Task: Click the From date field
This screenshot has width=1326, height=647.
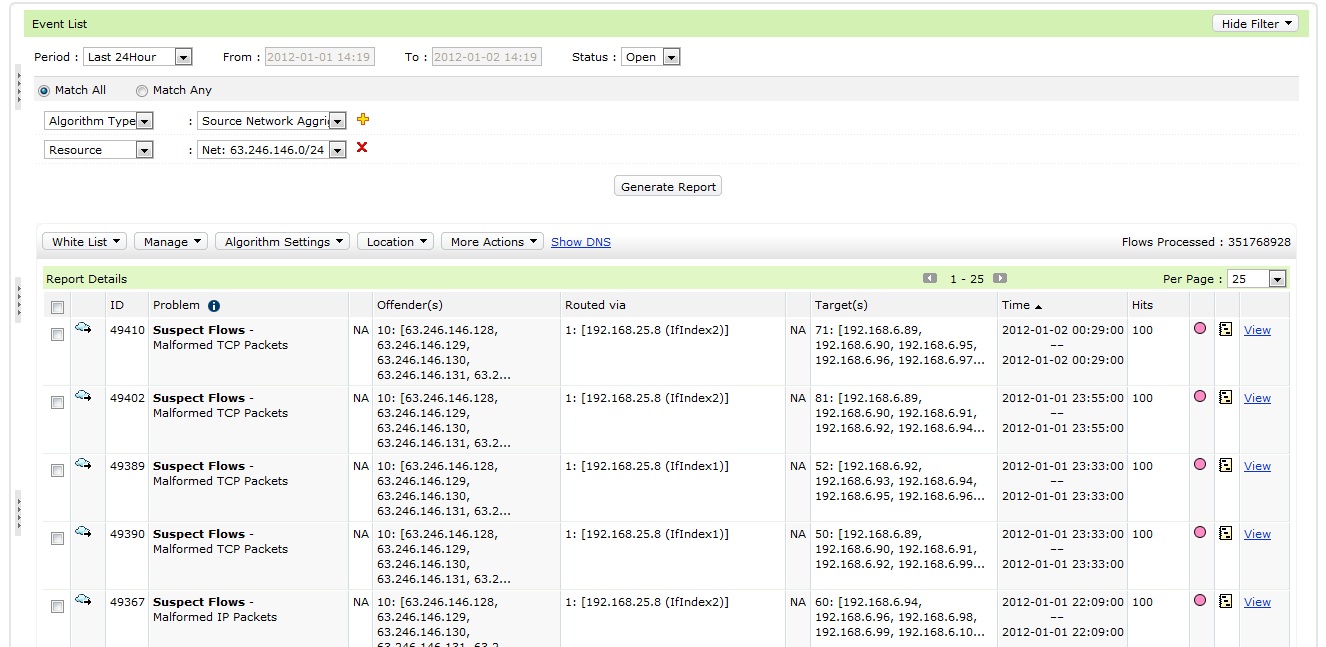Action: click(320, 57)
